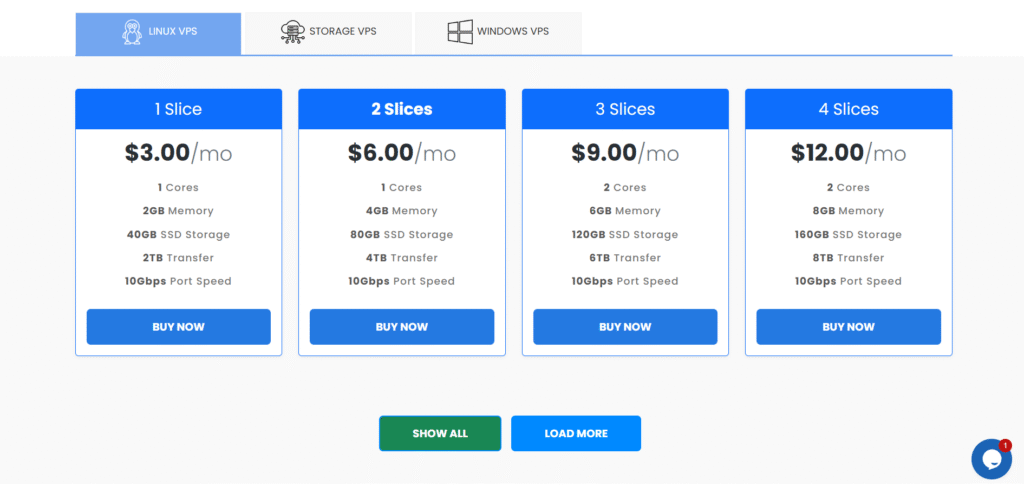This screenshot has height=487, width=1024.
Task: Click the Linux penguin icon
Action: click(x=131, y=32)
